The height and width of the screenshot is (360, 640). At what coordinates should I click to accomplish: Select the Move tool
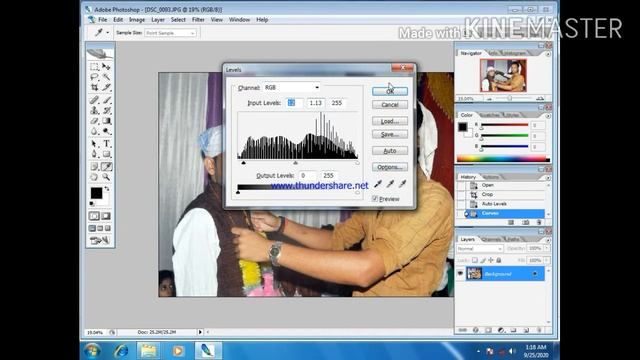[106, 67]
